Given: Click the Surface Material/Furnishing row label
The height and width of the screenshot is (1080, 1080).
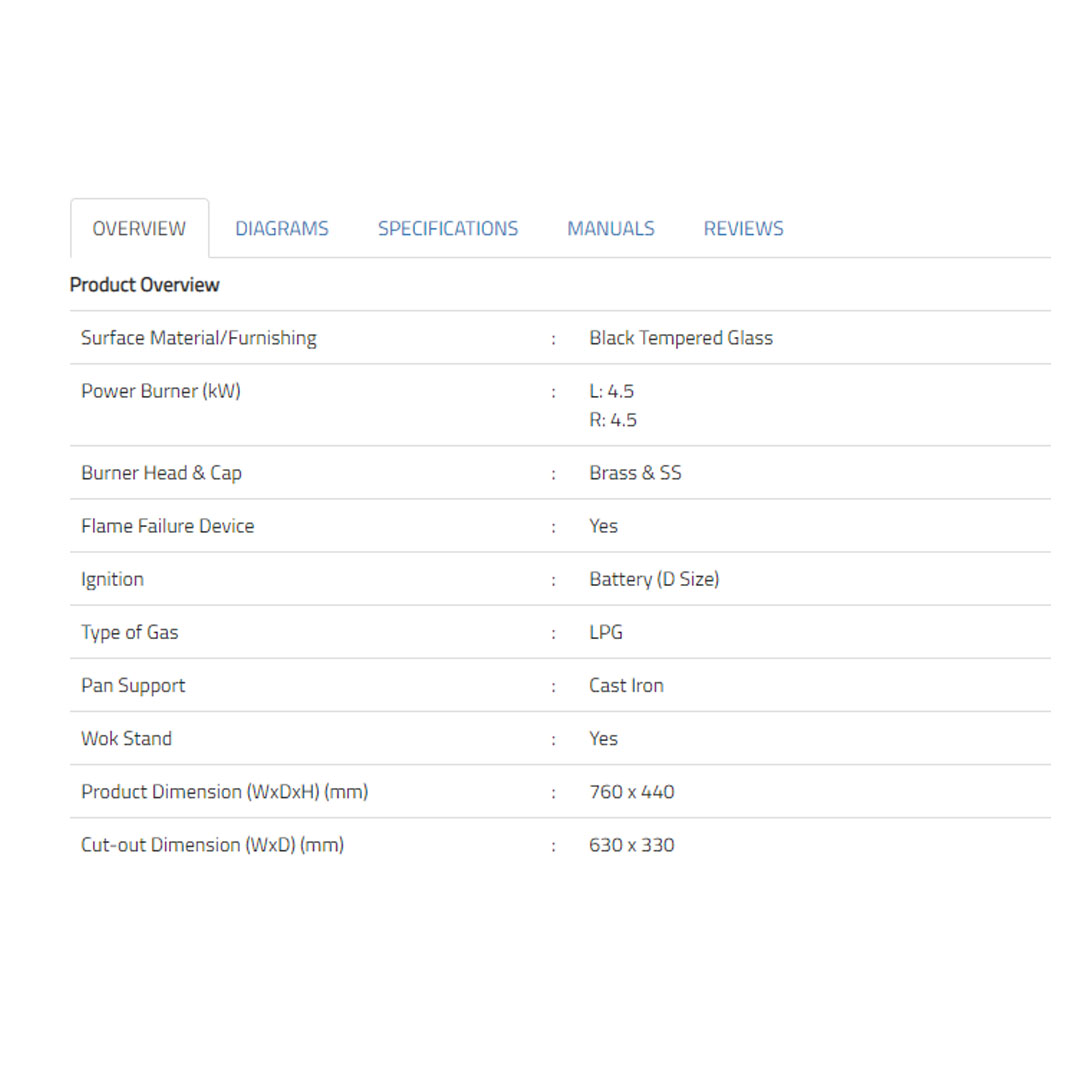Looking at the screenshot, I should (x=199, y=338).
